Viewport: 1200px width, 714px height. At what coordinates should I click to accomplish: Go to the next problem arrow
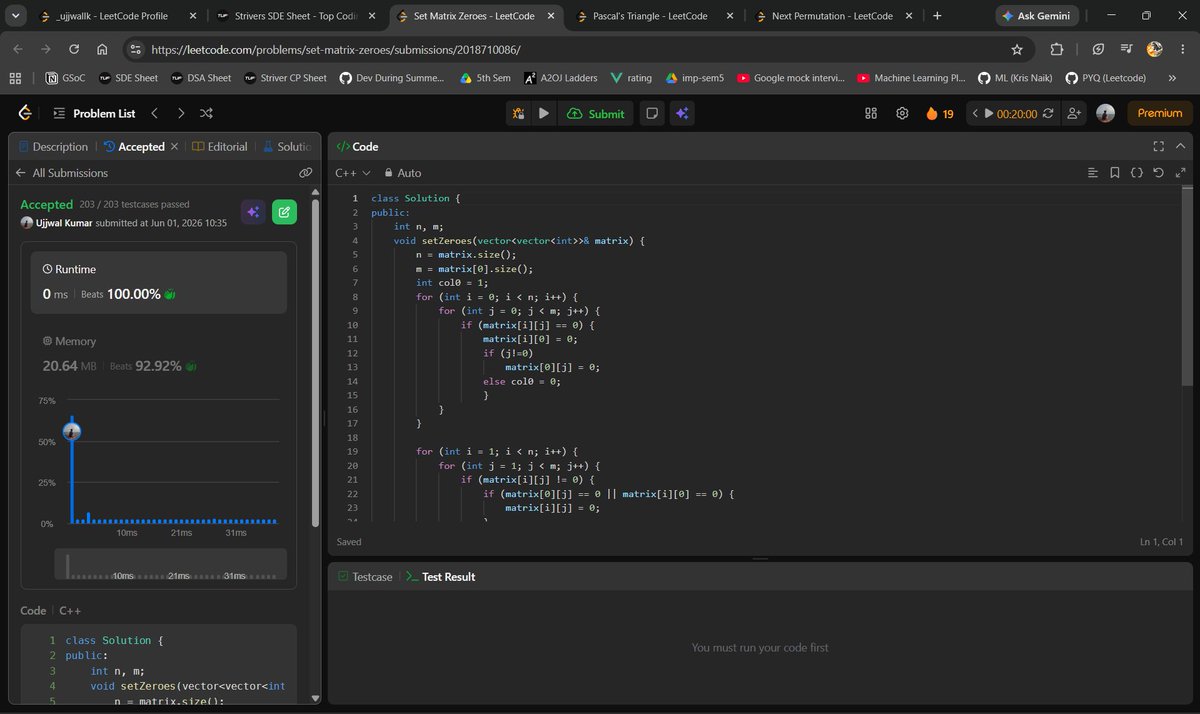pyautogui.click(x=181, y=113)
